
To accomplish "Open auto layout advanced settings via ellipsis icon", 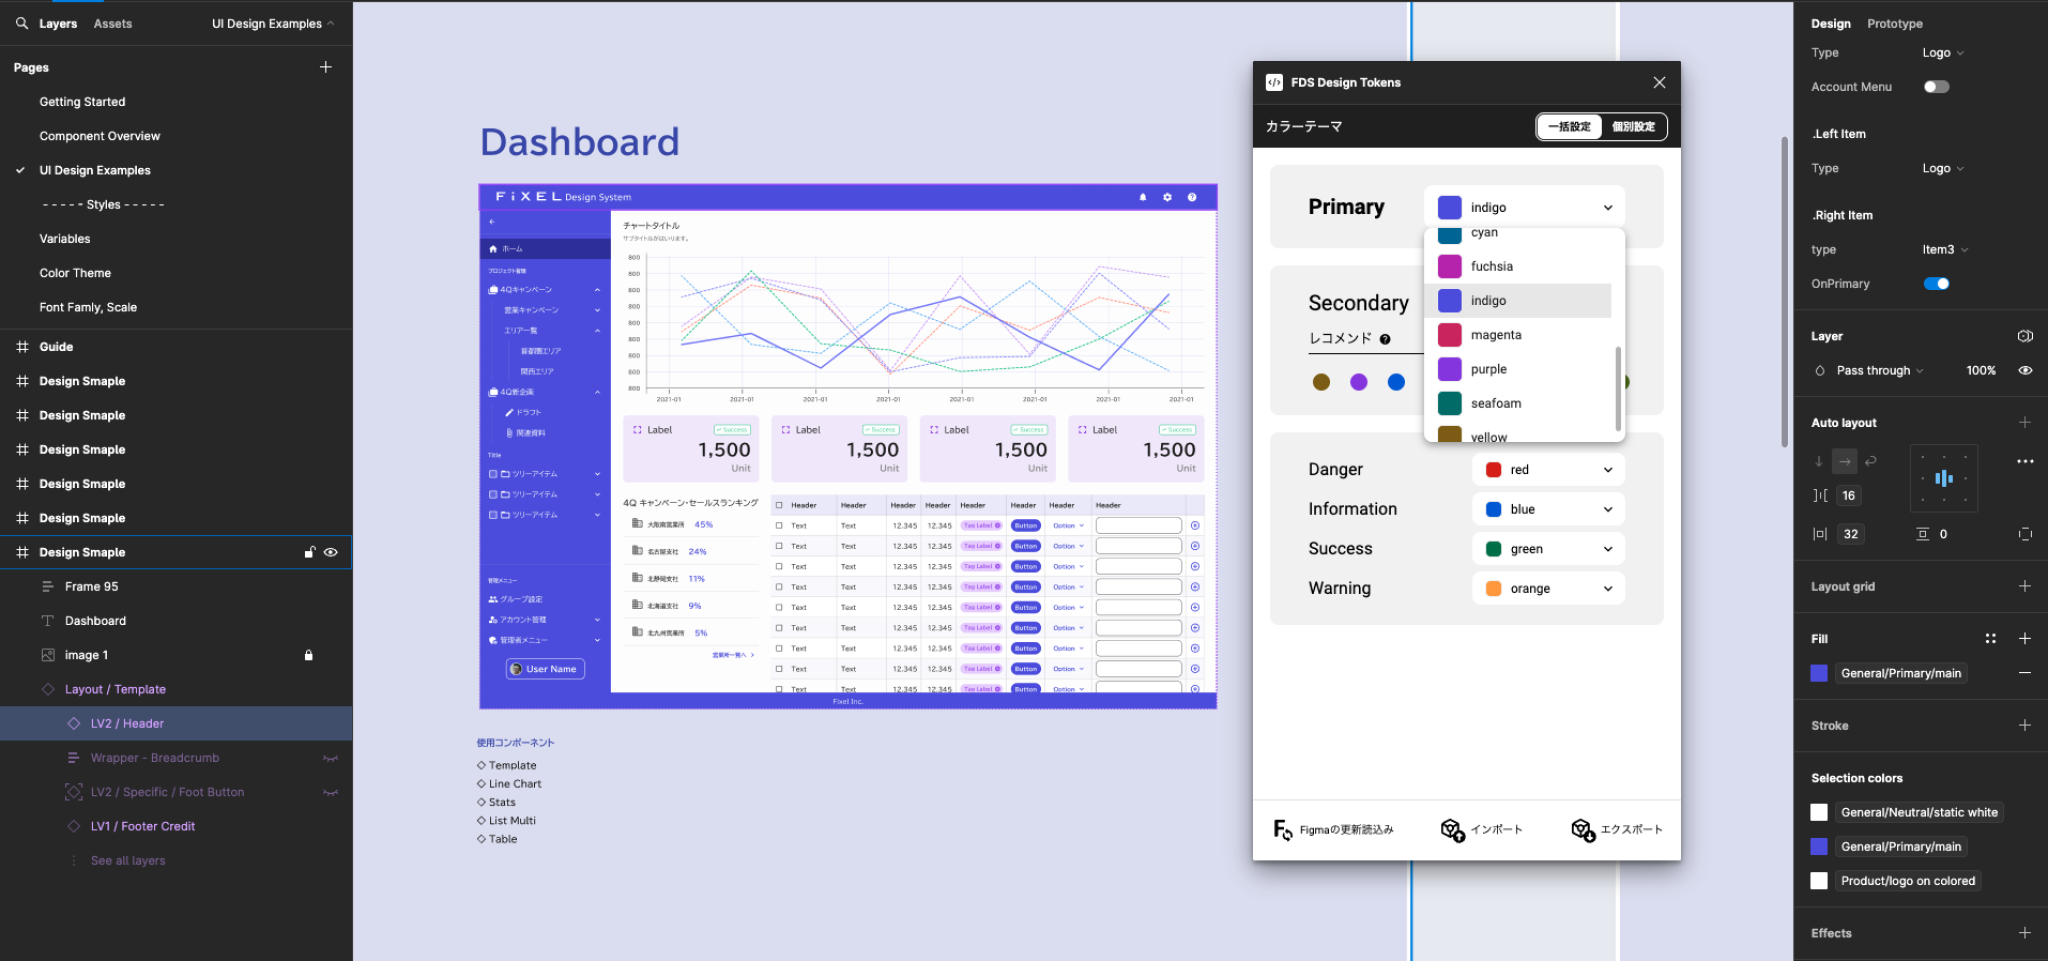I will point(2026,461).
